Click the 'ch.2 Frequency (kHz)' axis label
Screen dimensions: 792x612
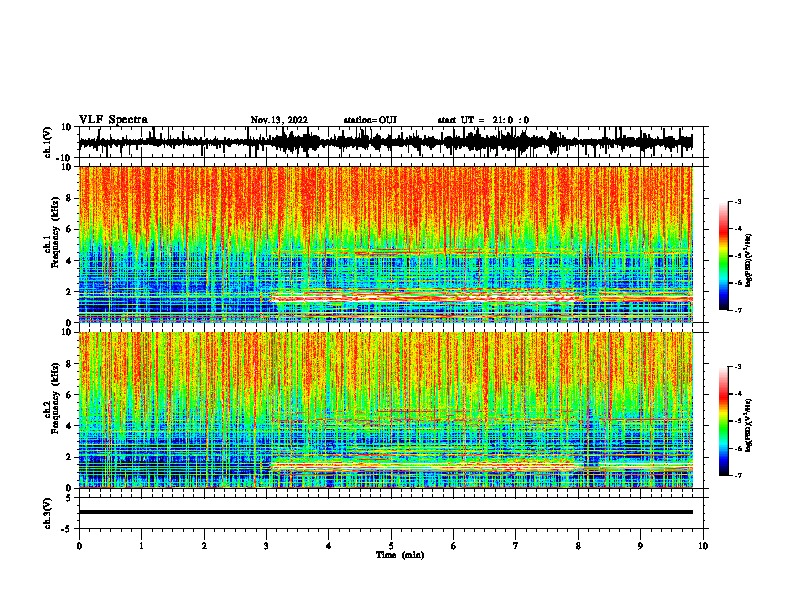pos(52,398)
